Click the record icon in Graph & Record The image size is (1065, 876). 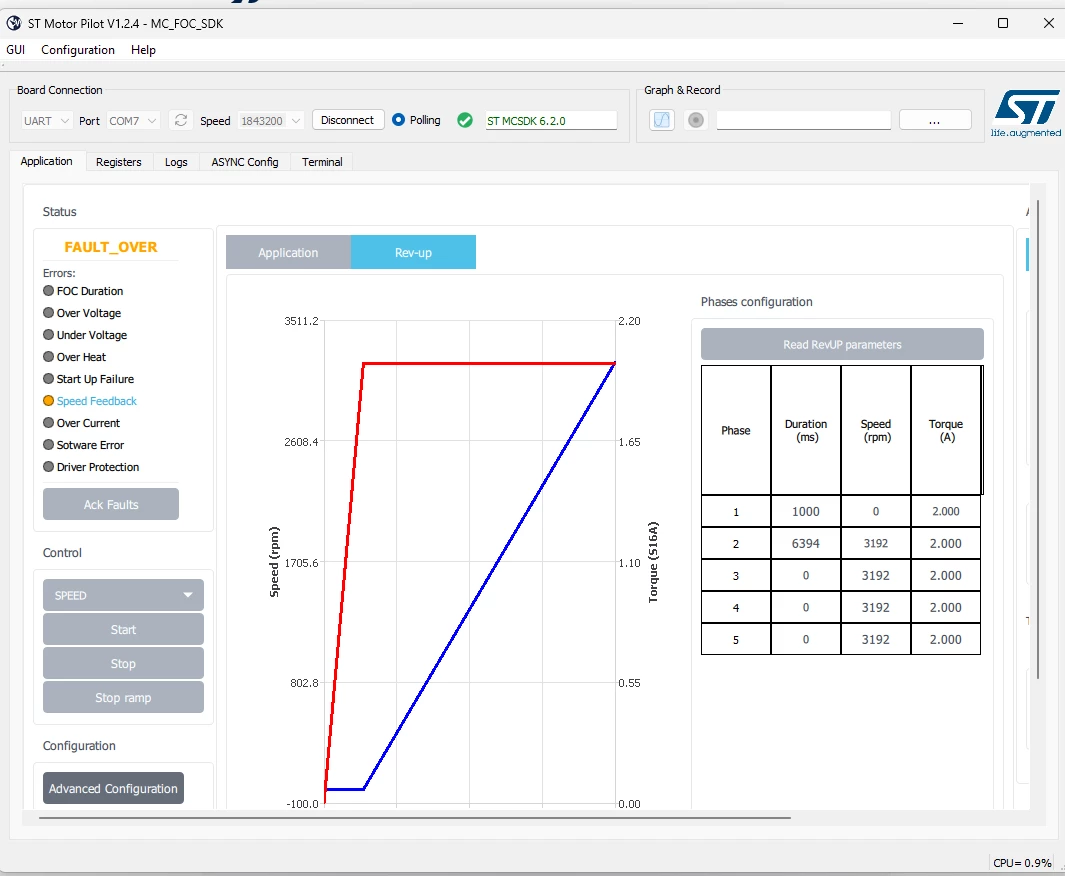696,120
